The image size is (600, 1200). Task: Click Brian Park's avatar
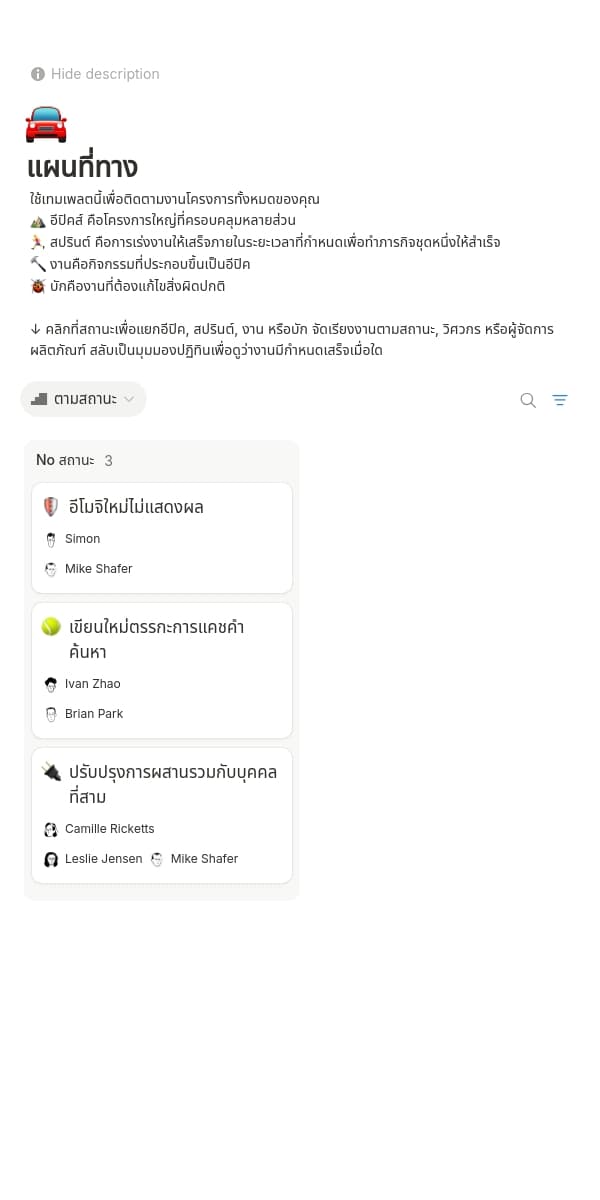point(51,714)
